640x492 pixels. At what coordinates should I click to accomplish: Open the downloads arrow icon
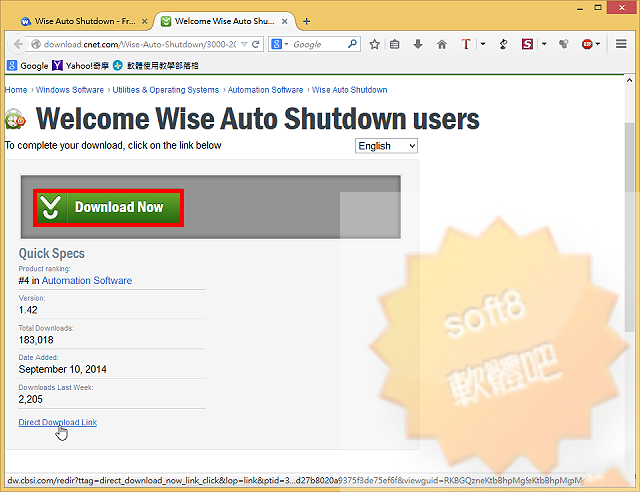click(418, 44)
